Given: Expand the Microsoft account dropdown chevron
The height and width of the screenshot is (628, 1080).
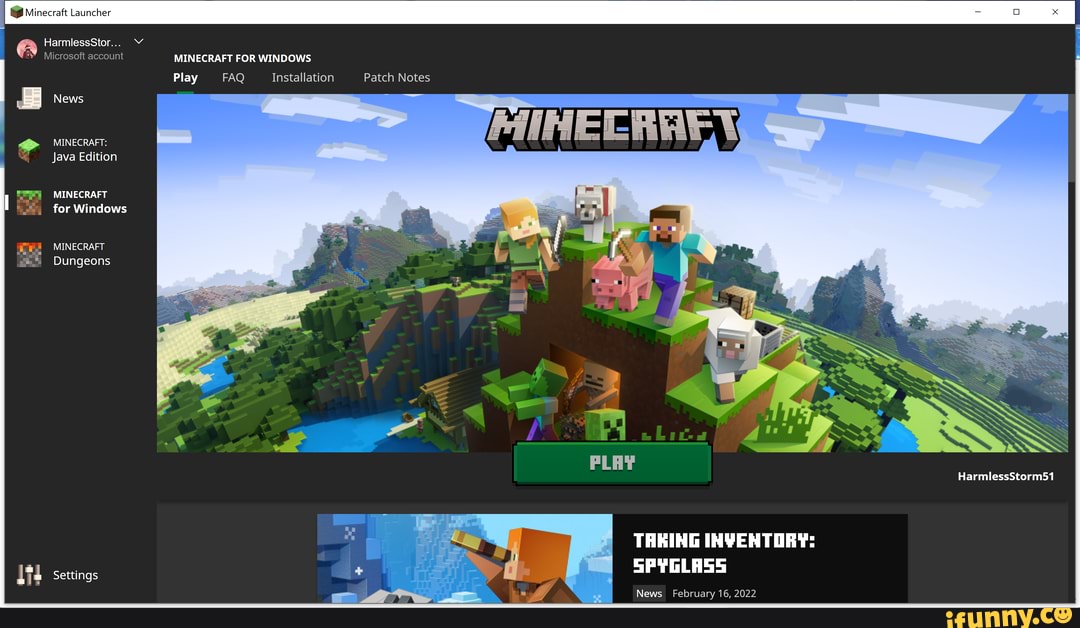Looking at the screenshot, I should (138, 41).
